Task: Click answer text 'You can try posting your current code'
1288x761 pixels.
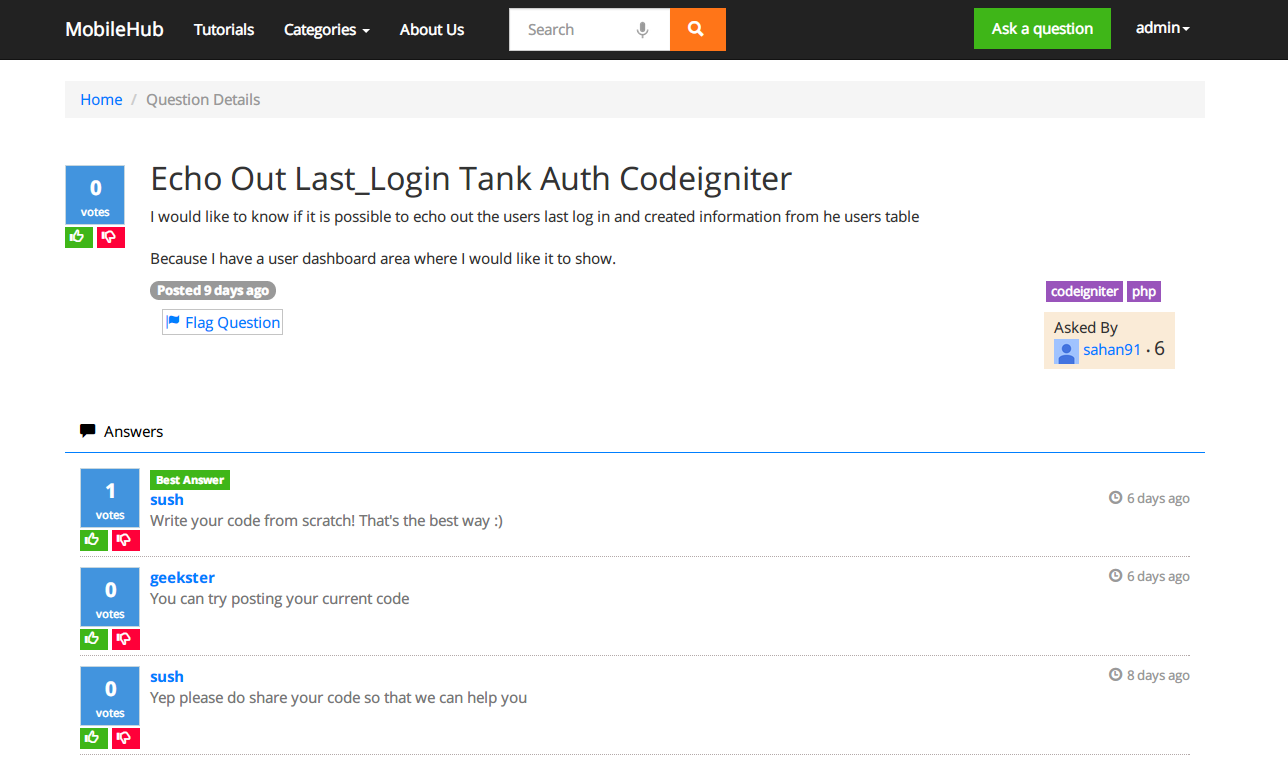Action: coord(280,599)
